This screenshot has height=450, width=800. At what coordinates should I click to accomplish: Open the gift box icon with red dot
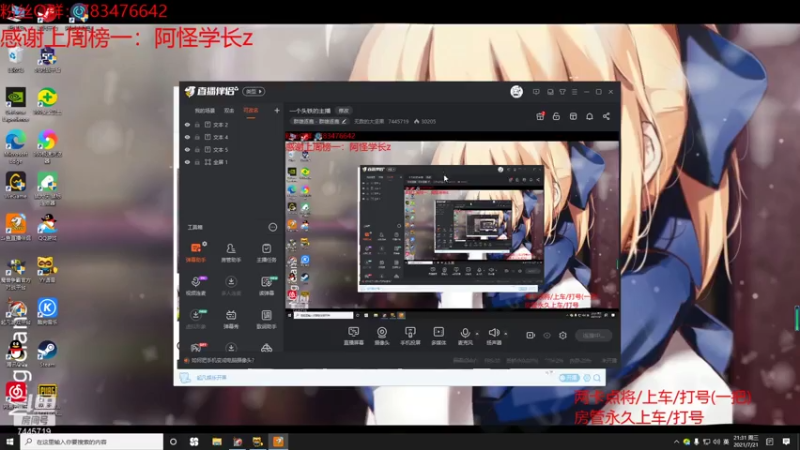[540, 116]
